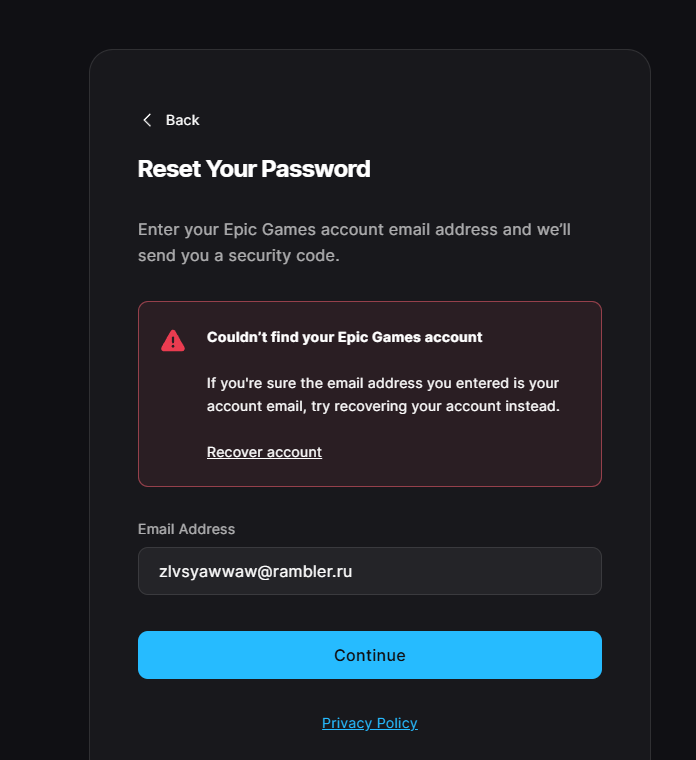
Task: Focus the Email Address input field
Action: tap(370, 571)
